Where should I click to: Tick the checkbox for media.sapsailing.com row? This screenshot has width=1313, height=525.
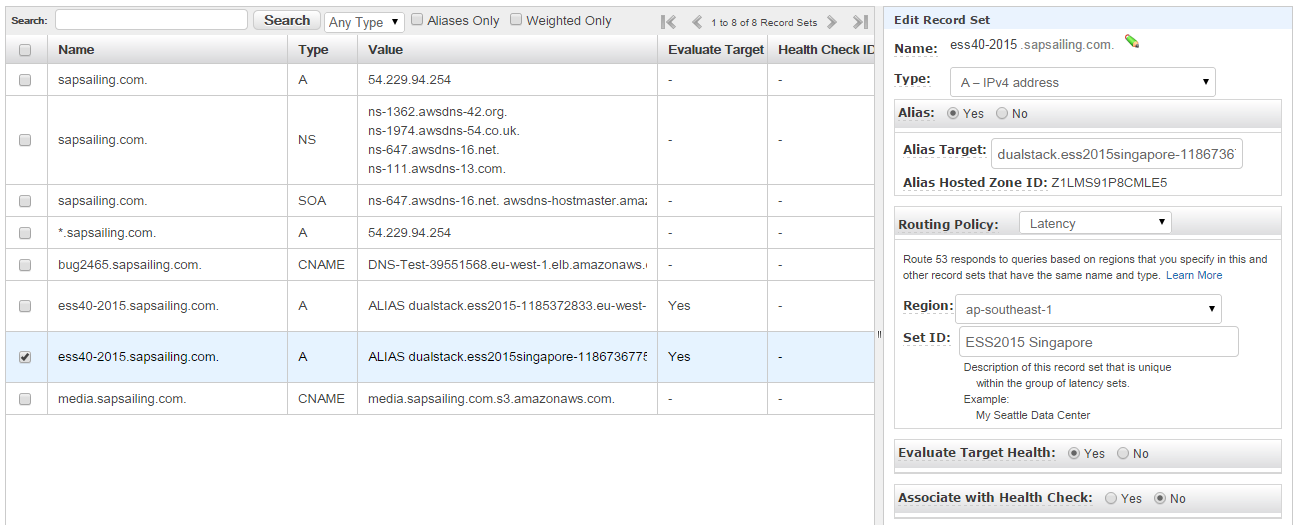pos(25,399)
